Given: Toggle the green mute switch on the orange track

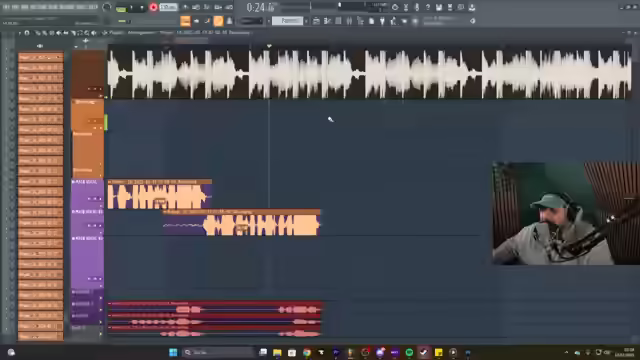Looking at the screenshot, I should pyautogui.click(x=106, y=122).
